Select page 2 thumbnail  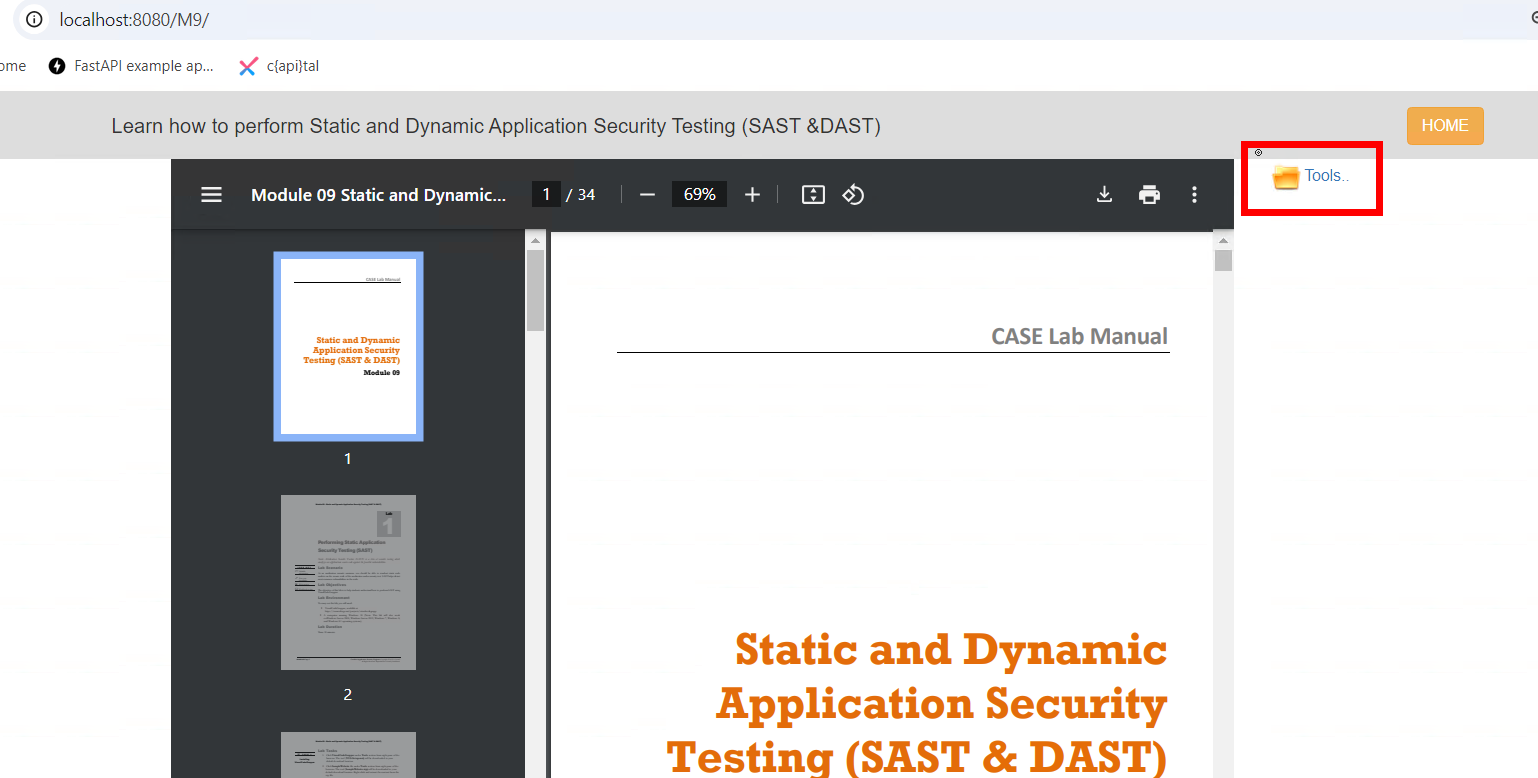(x=348, y=582)
